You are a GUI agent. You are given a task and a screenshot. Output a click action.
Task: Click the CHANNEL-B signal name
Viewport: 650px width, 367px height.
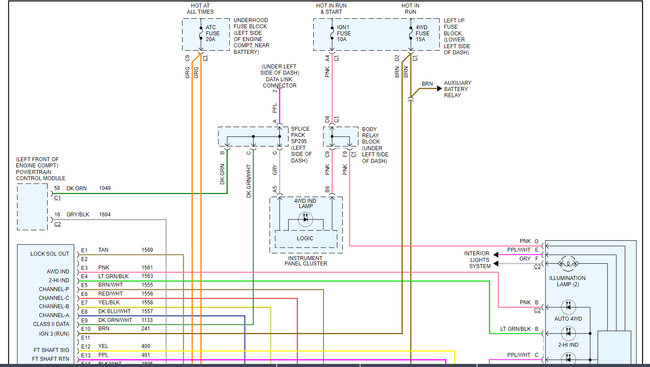point(54,306)
